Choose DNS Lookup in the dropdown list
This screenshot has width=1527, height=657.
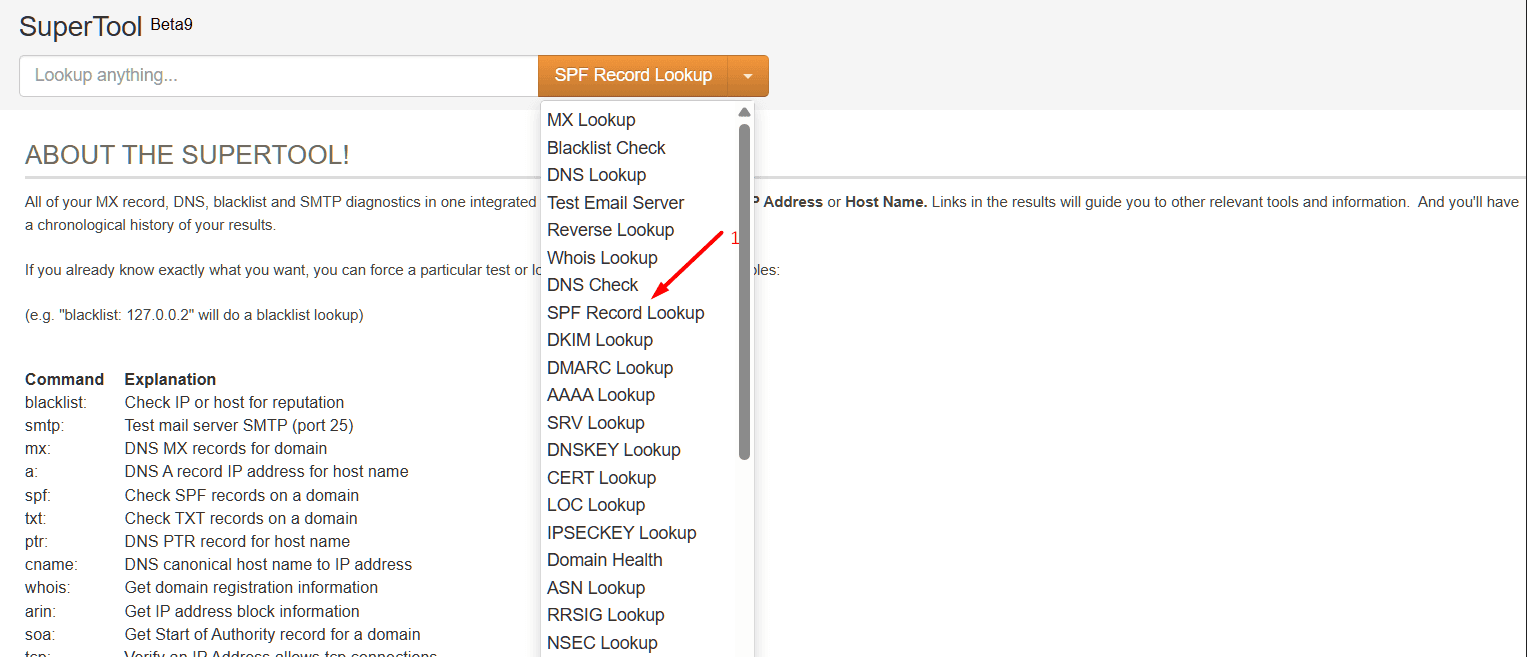tap(596, 175)
